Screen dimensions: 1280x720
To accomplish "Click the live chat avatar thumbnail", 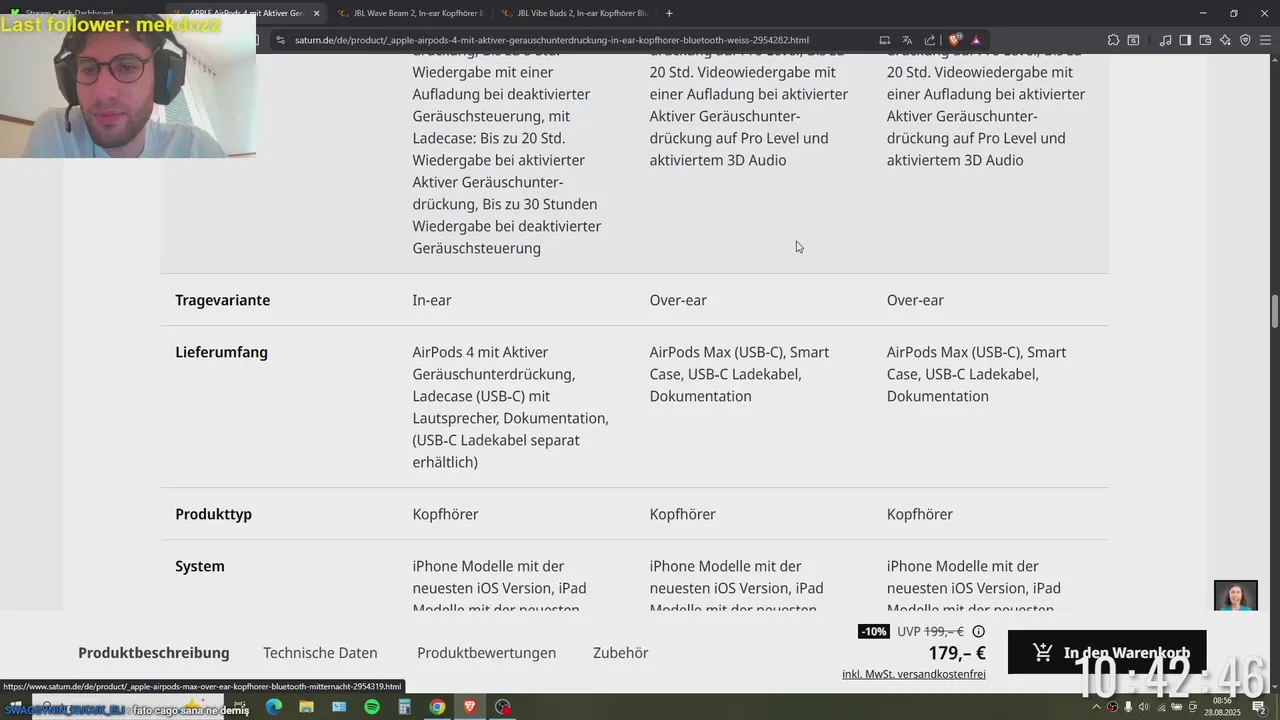I will [1236, 596].
